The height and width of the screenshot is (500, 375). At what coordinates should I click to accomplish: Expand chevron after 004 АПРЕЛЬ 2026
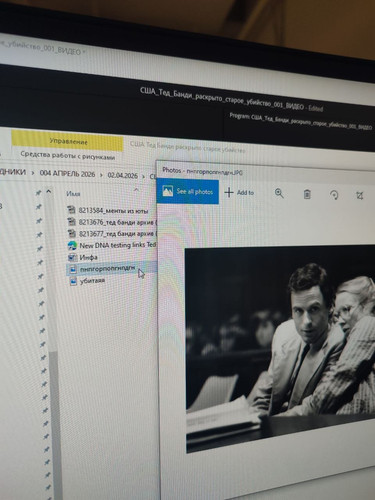pos(101,175)
